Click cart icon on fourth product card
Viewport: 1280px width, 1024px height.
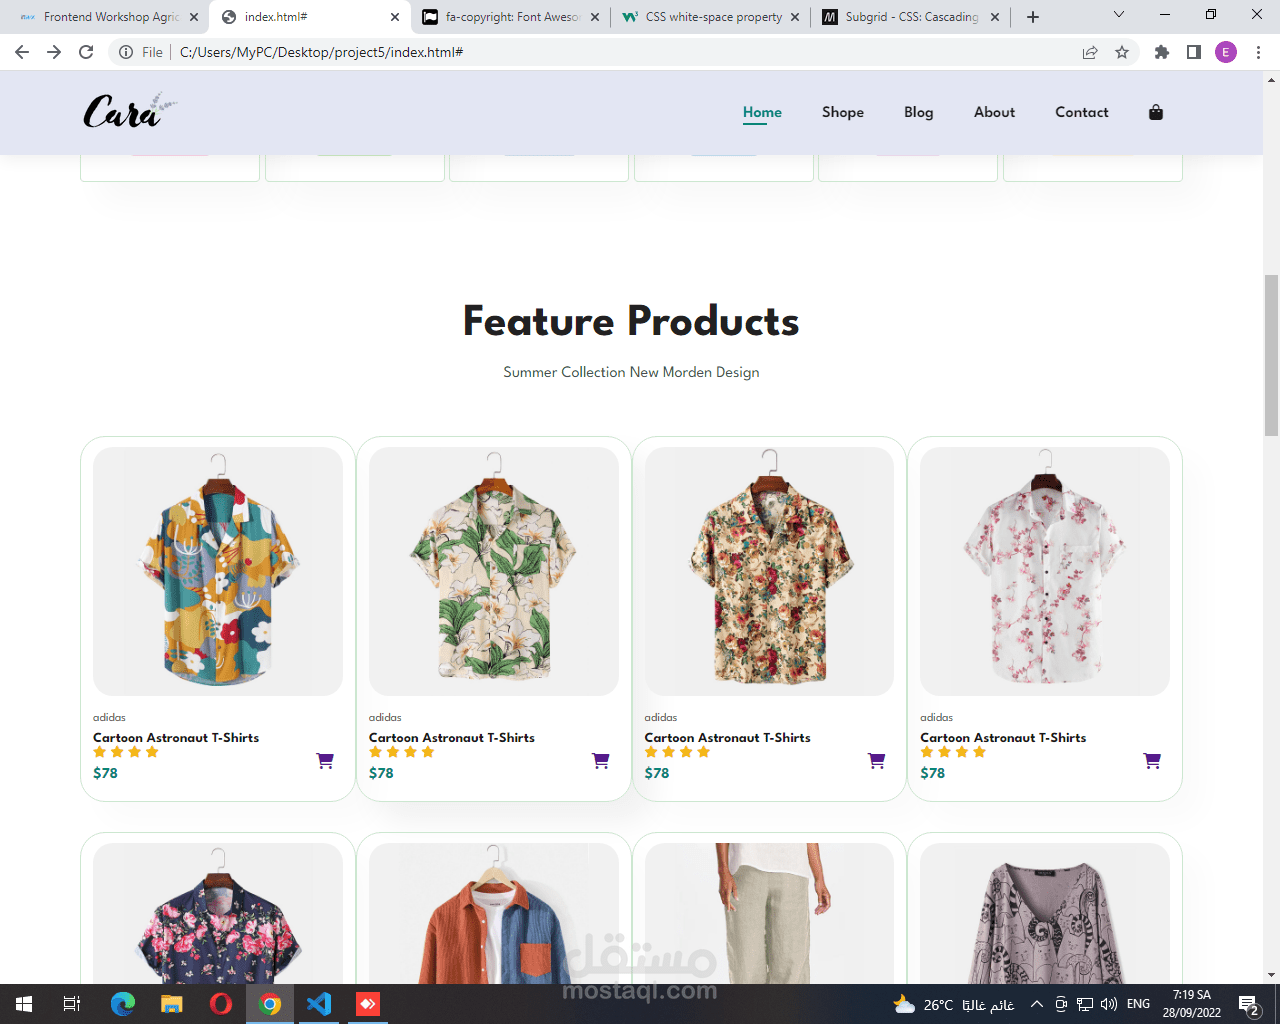pos(1152,761)
